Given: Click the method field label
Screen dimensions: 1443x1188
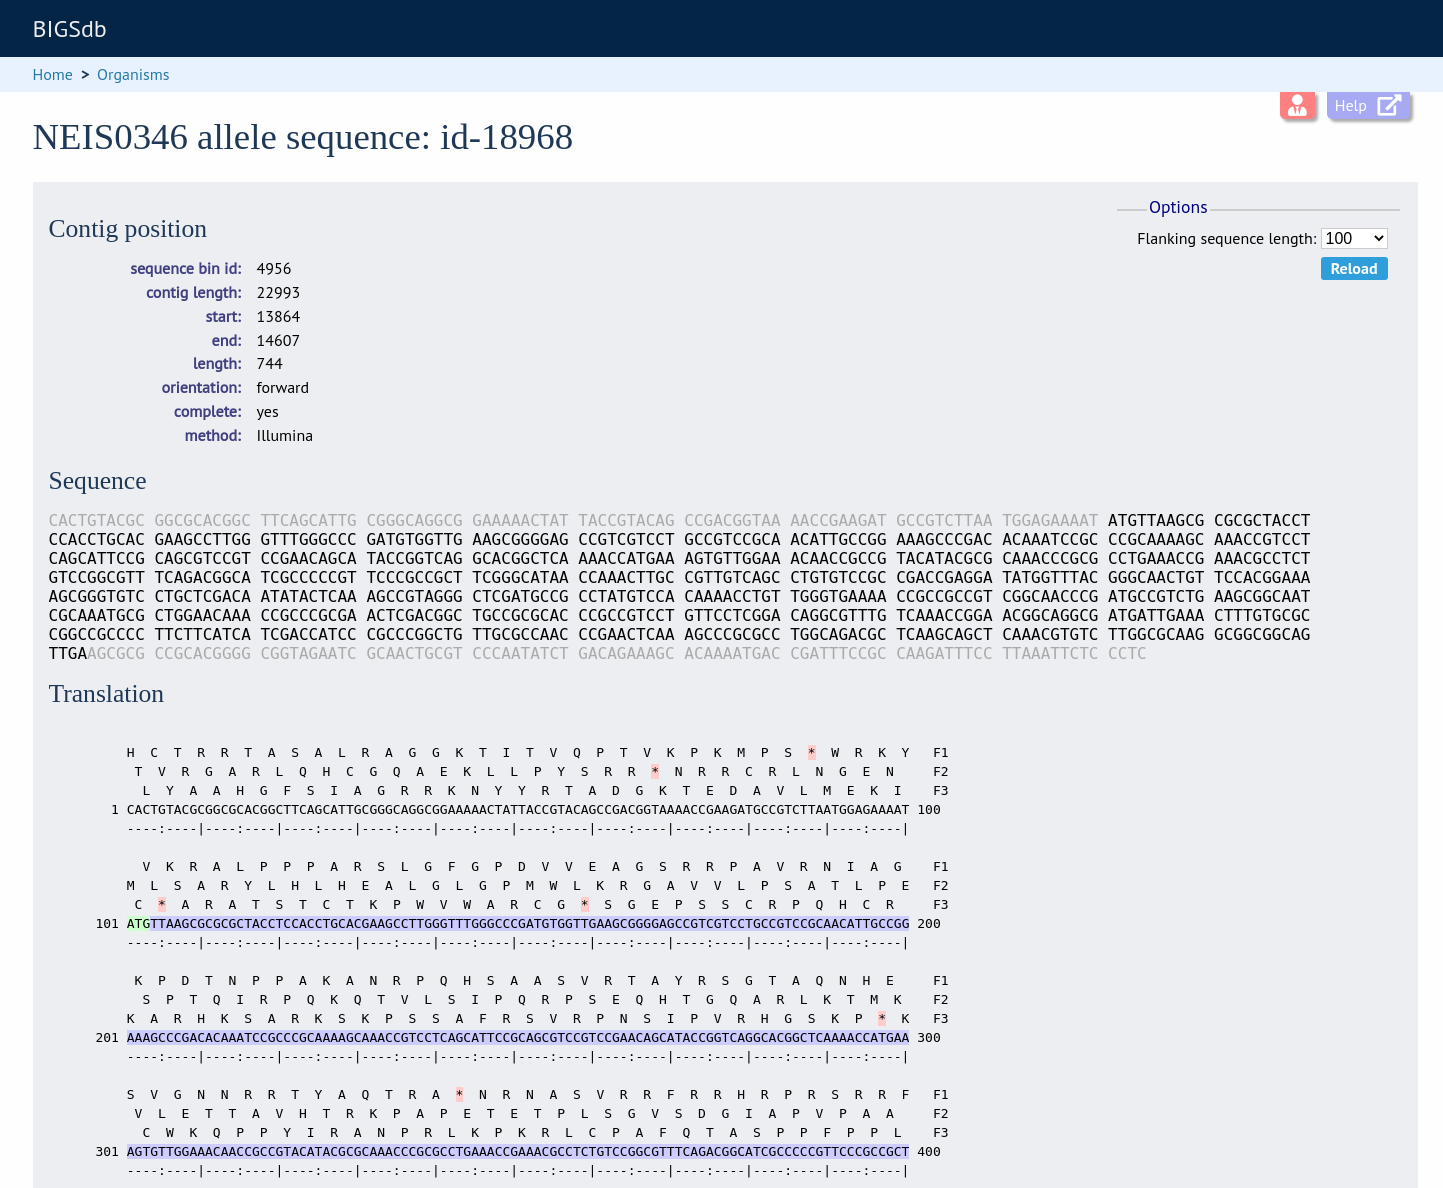Looking at the screenshot, I should (213, 436).
